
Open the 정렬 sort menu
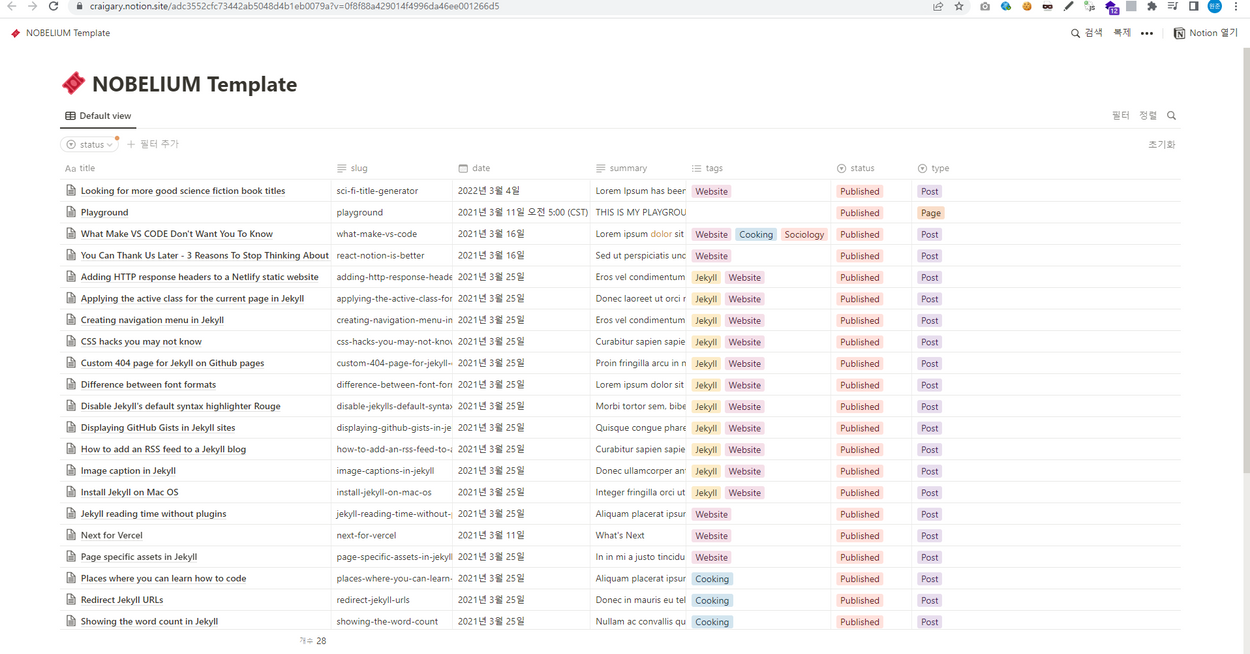(1148, 116)
